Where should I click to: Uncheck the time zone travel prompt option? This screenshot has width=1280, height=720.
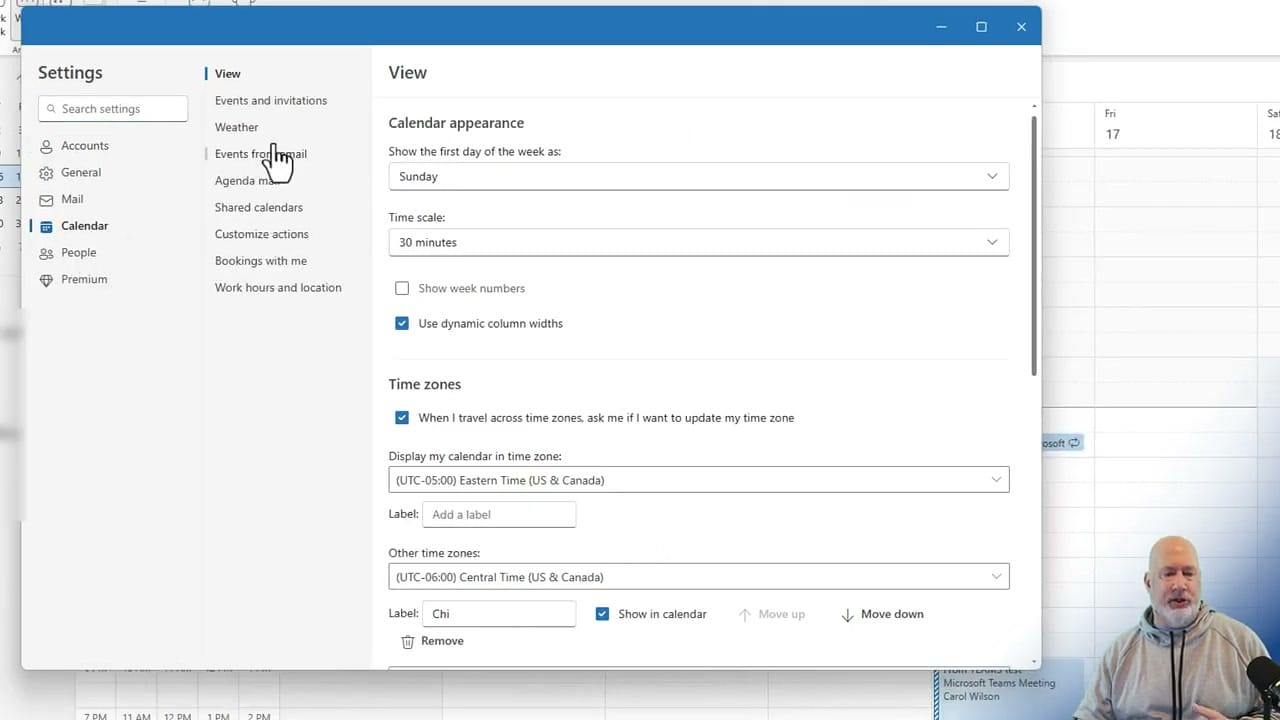click(402, 417)
